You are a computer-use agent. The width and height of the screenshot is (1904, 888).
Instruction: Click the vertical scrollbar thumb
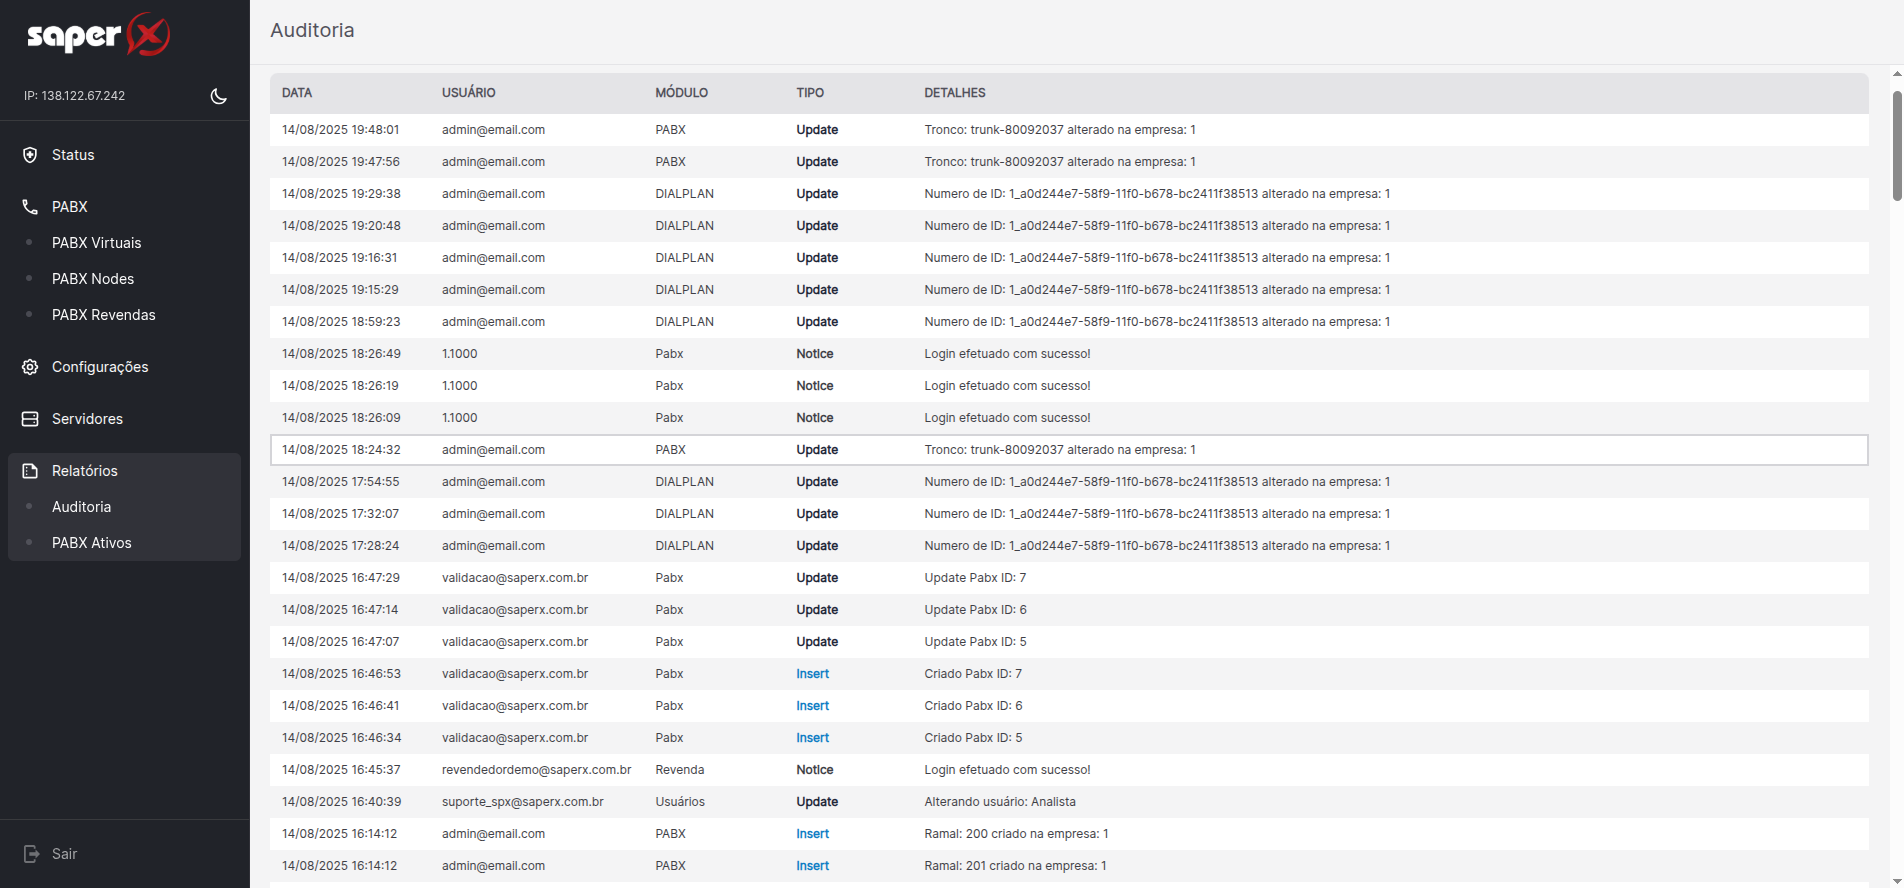click(x=1897, y=146)
